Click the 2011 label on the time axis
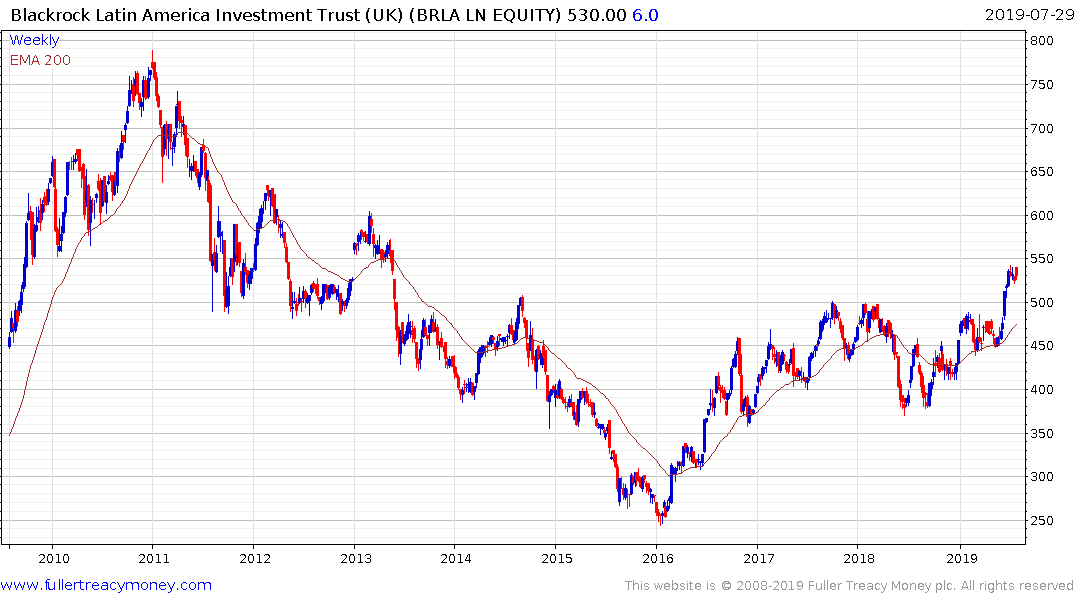The height and width of the screenshot is (600, 1075). (x=154, y=558)
